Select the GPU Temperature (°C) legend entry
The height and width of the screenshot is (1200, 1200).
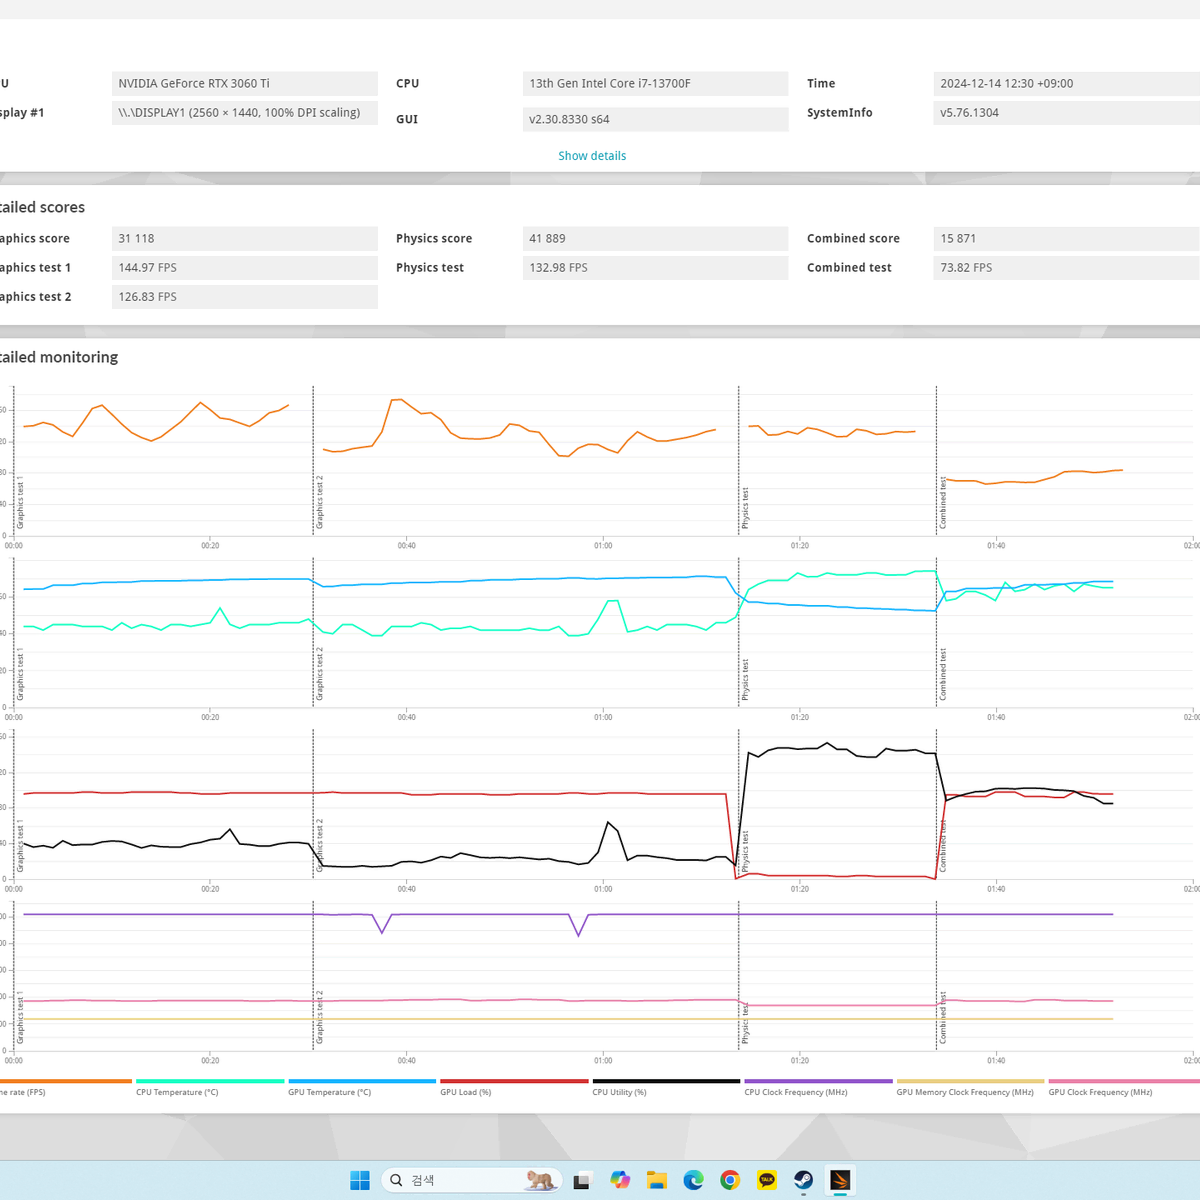click(x=362, y=1088)
